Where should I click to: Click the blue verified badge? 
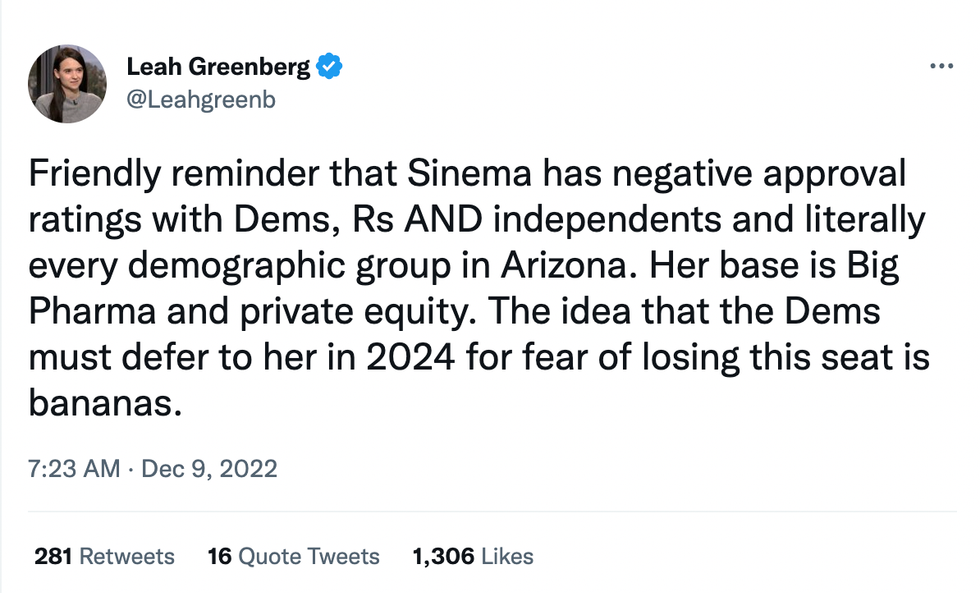click(330, 67)
